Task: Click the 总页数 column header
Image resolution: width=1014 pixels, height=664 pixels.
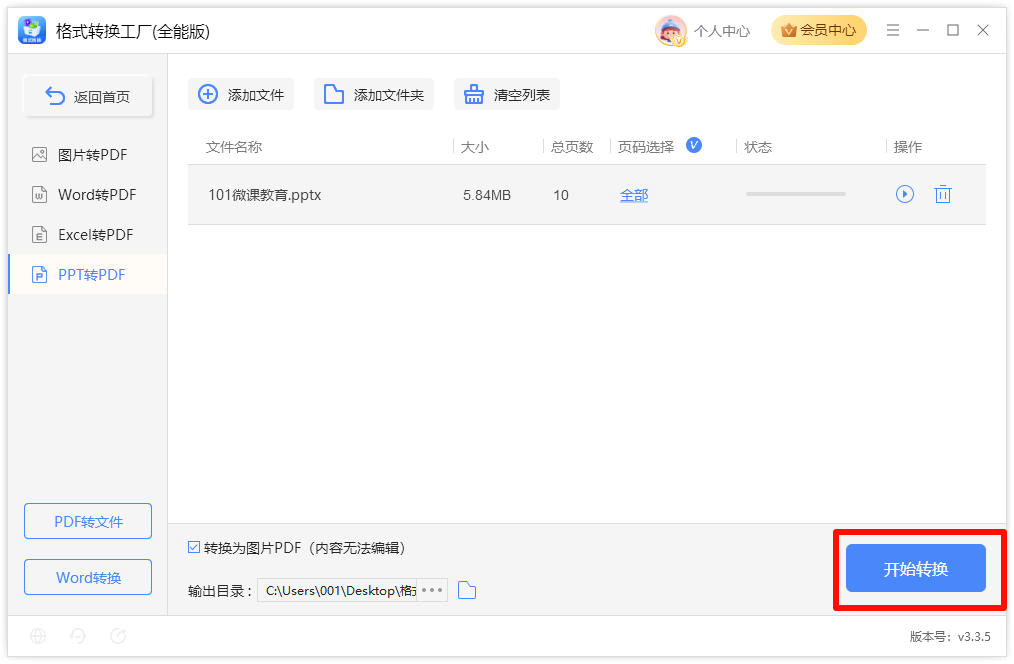Action: (572, 147)
